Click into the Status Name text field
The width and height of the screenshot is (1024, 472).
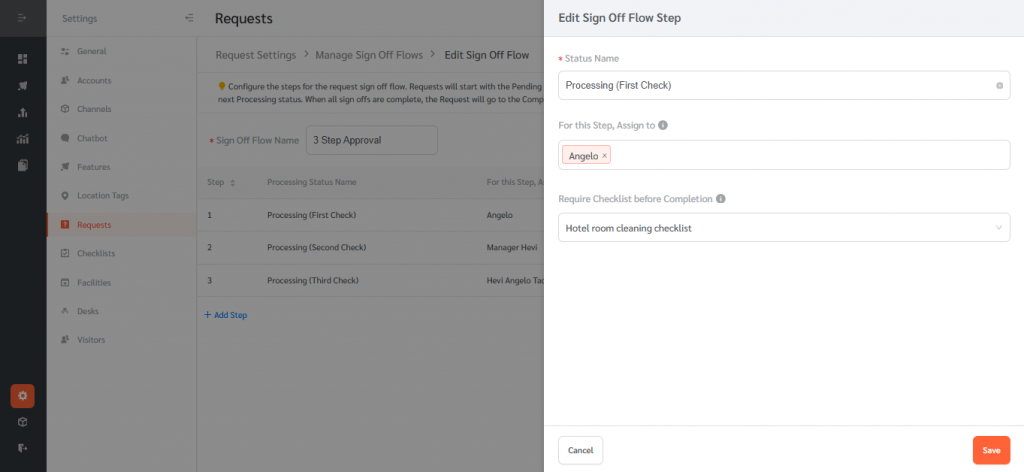click(x=775, y=85)
